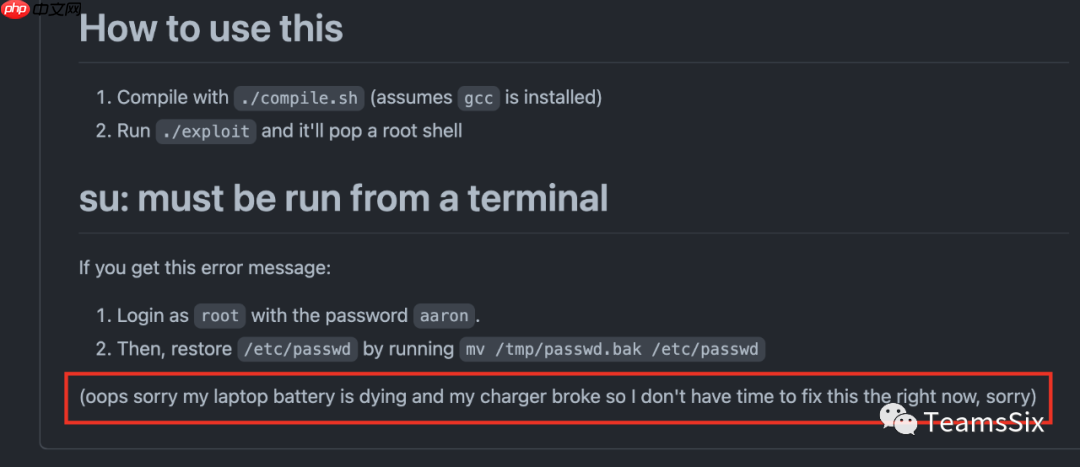Click the gcc inline code snippet
1080x467 pixels.
pos(478,98)
